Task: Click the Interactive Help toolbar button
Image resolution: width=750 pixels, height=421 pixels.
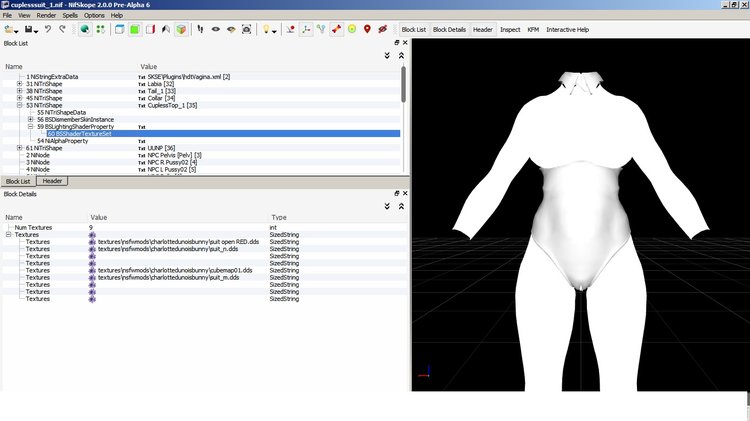Action: coord(567,30)
